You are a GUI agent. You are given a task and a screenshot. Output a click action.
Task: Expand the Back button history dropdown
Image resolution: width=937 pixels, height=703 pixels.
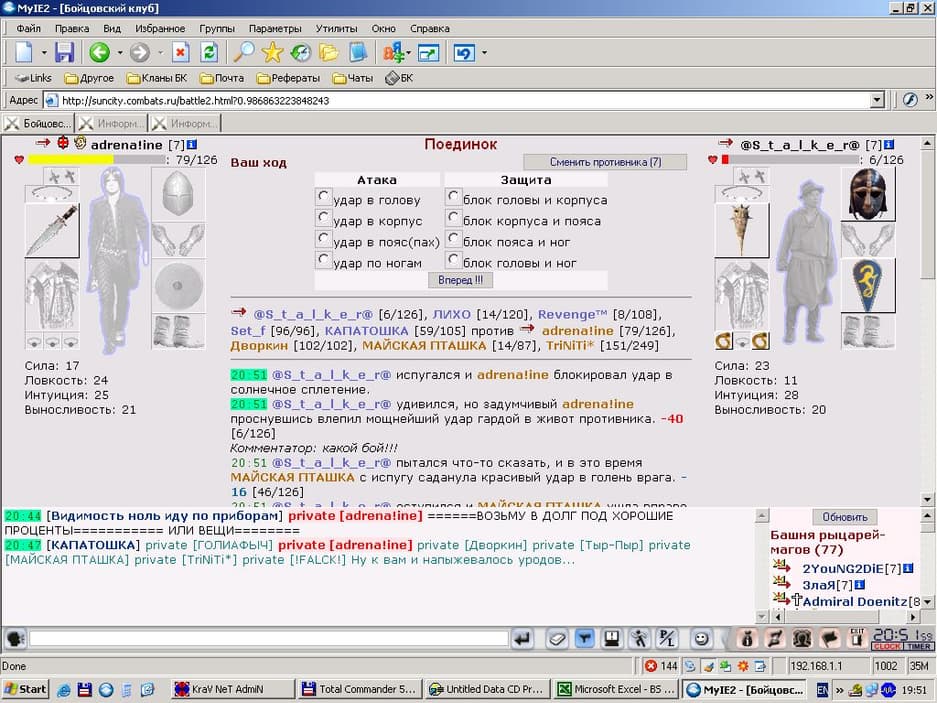point(120,53)
